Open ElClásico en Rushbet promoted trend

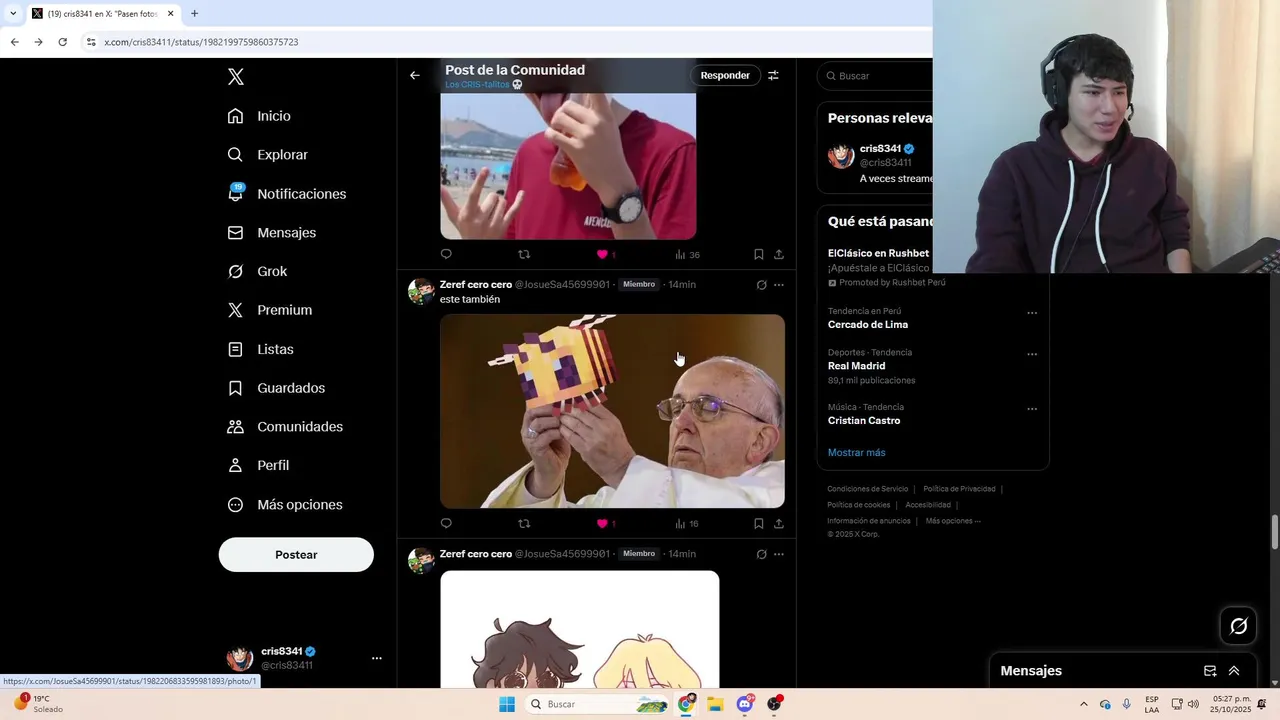878,254
